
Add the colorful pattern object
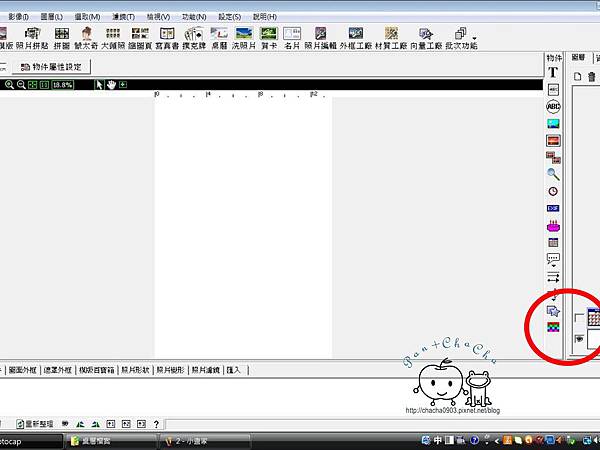(x=553, y=327)
